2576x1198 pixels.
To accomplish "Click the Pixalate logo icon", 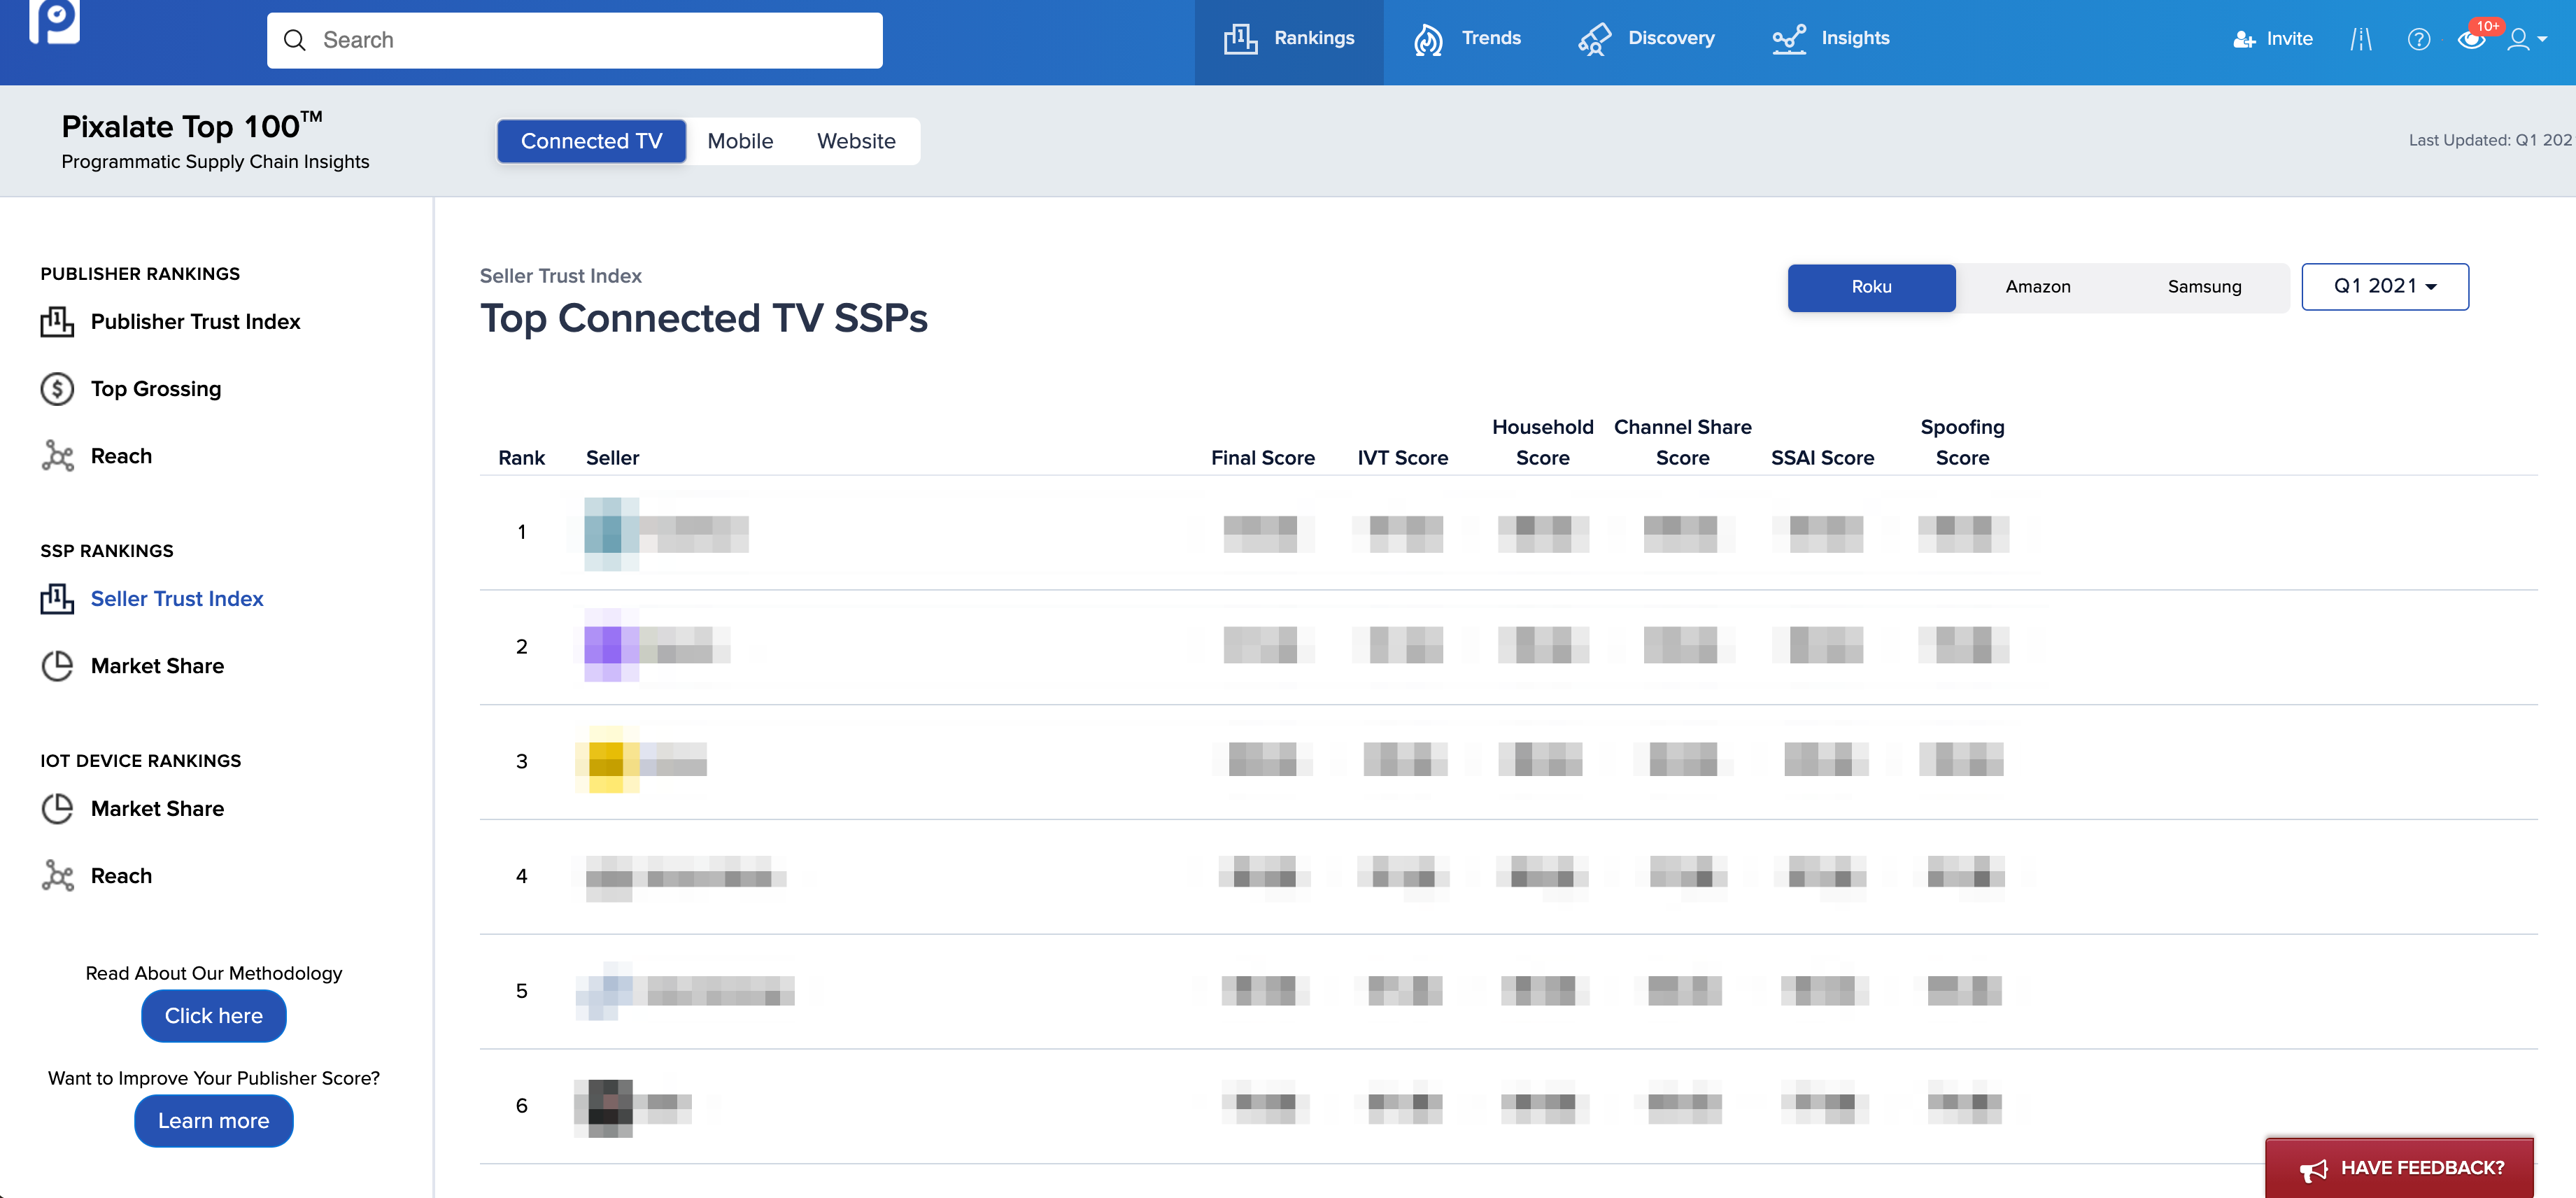I will (54, 20).
